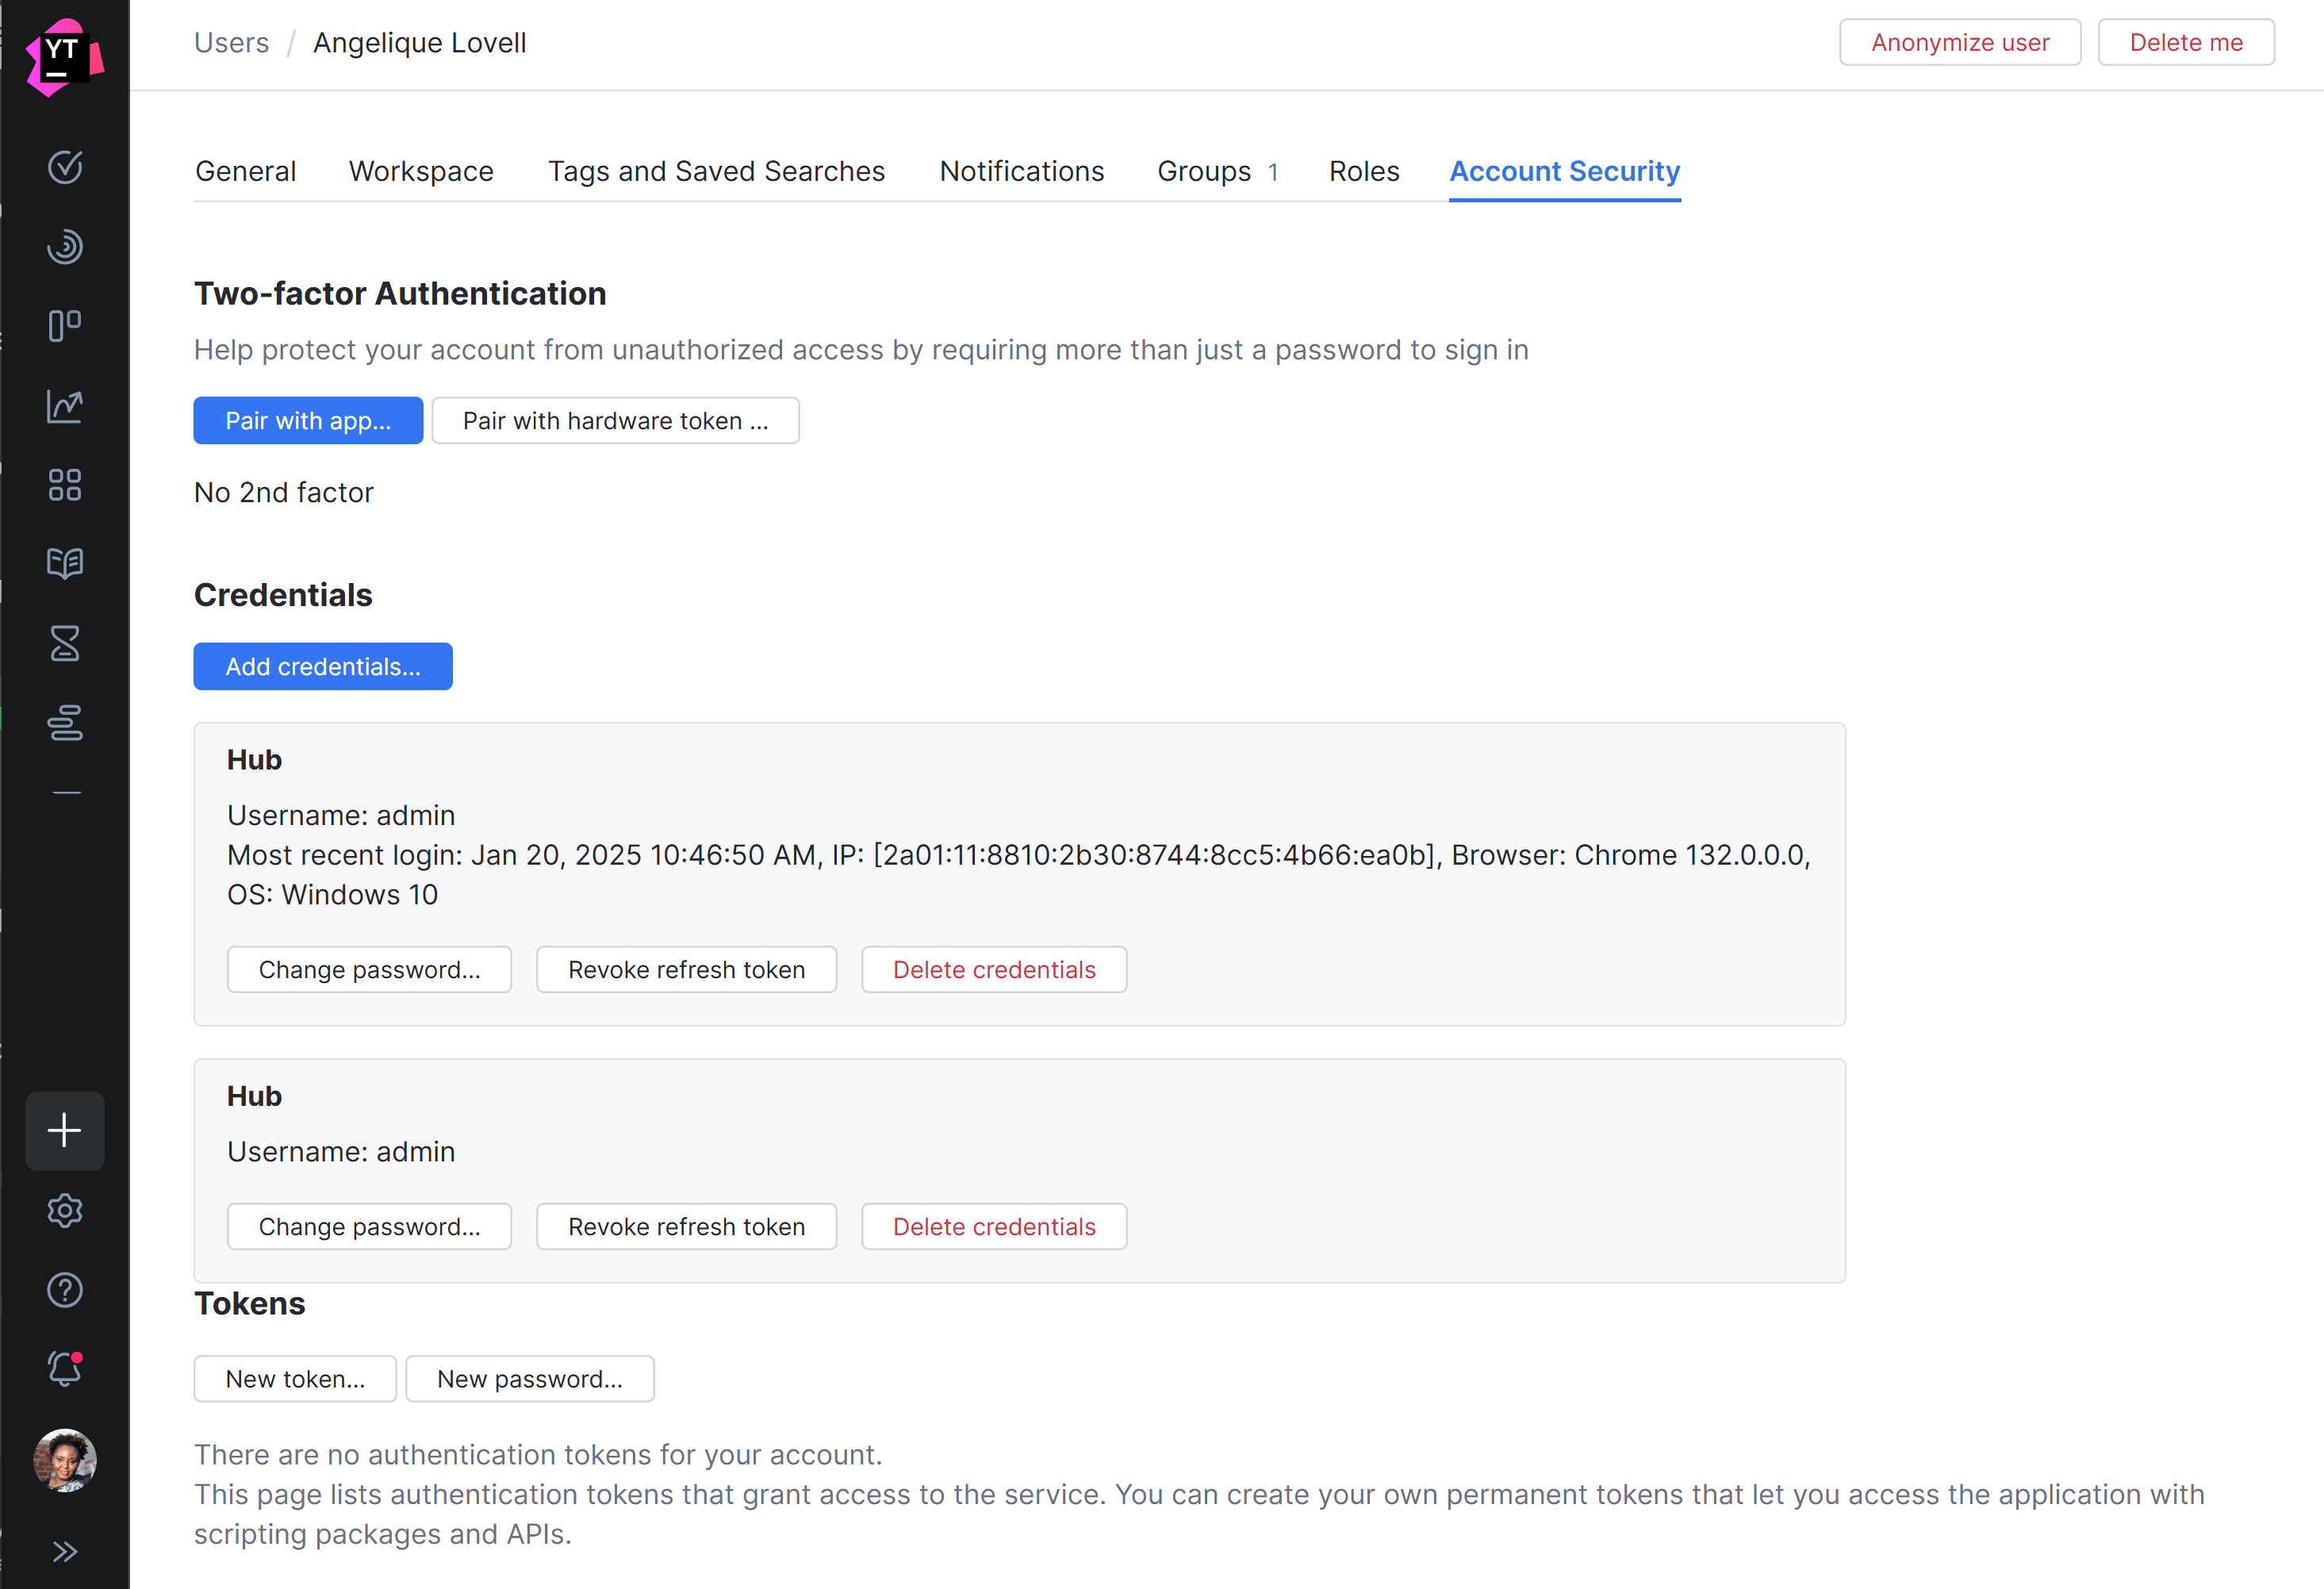The width and height of the screenshot is (2324, 1589).
Task: Open the Help menu via question mark icon
Action: click(65, 1290)
